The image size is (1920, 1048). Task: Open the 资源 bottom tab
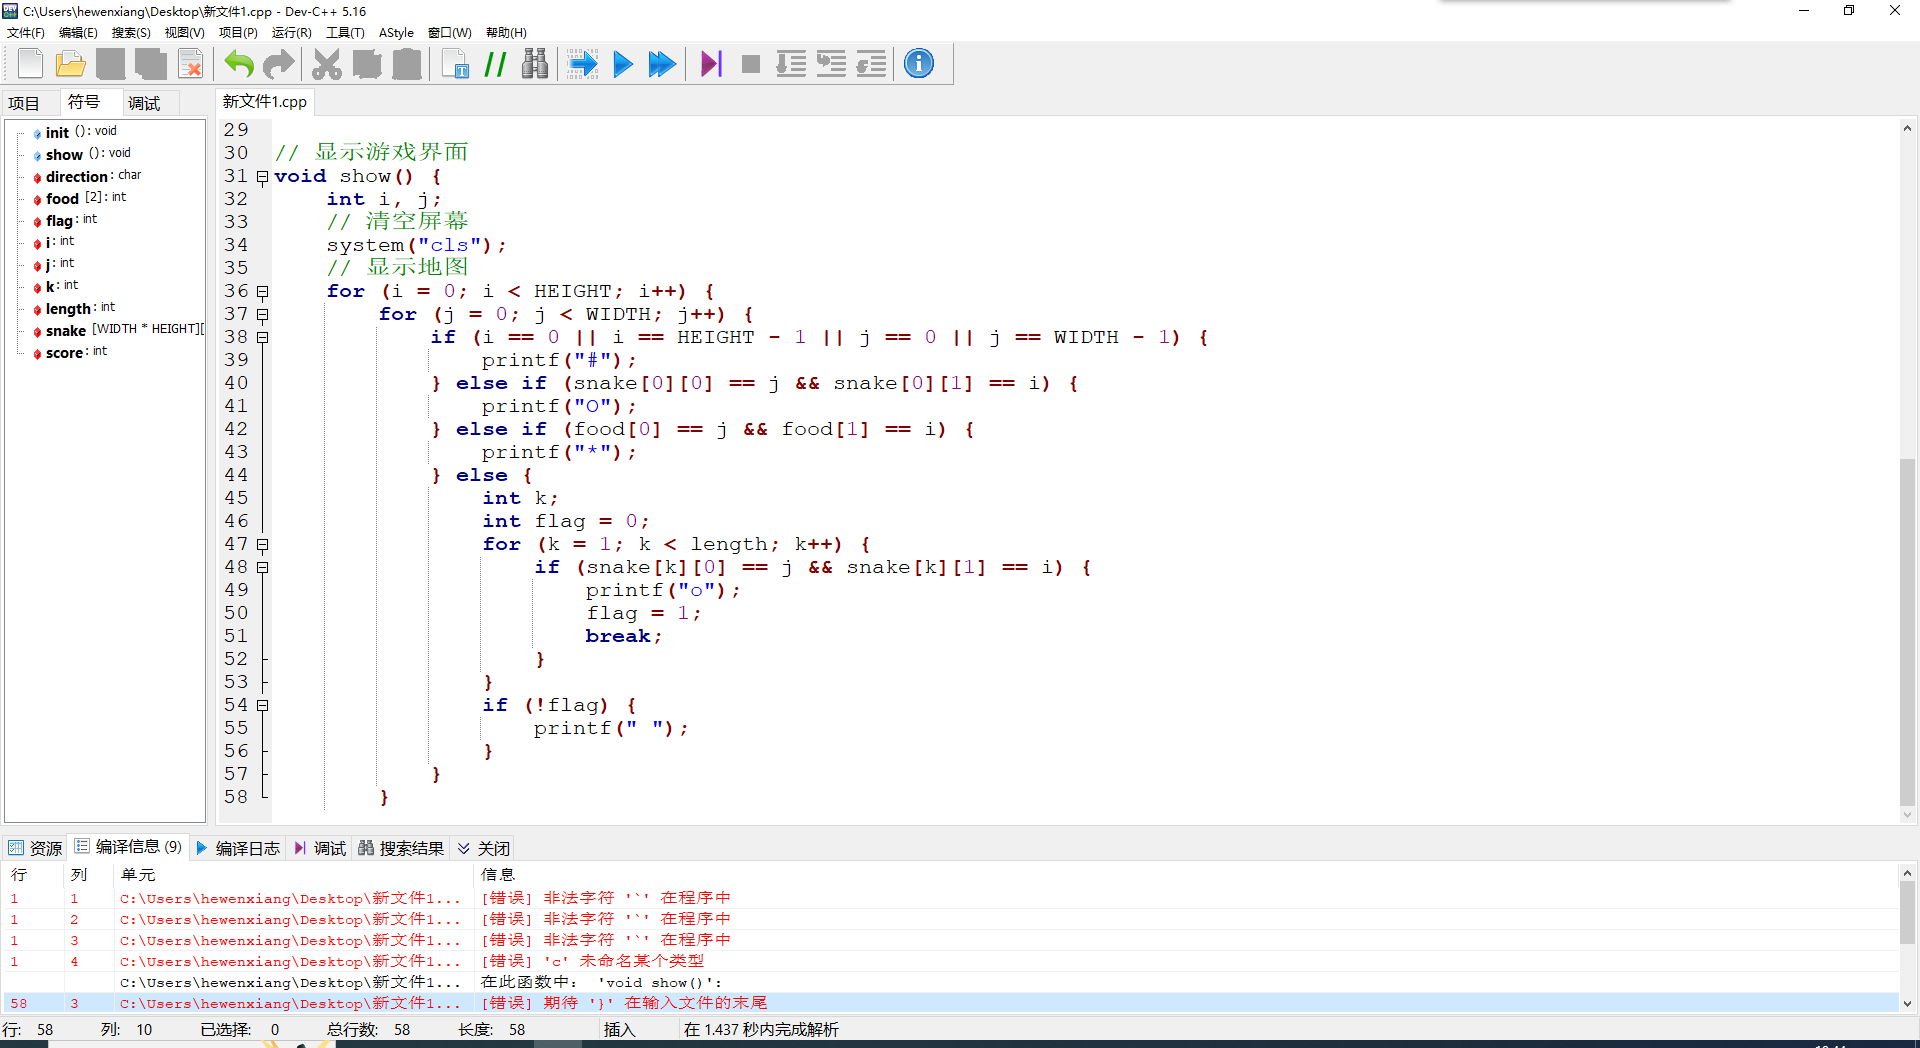click(36, 848)
